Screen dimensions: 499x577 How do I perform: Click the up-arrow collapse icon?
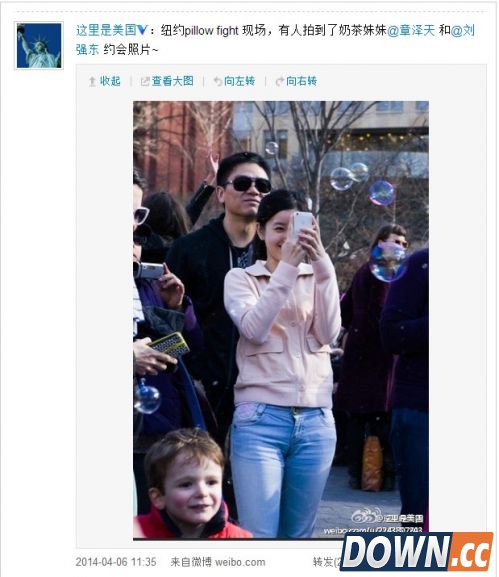tap(92, 81)
